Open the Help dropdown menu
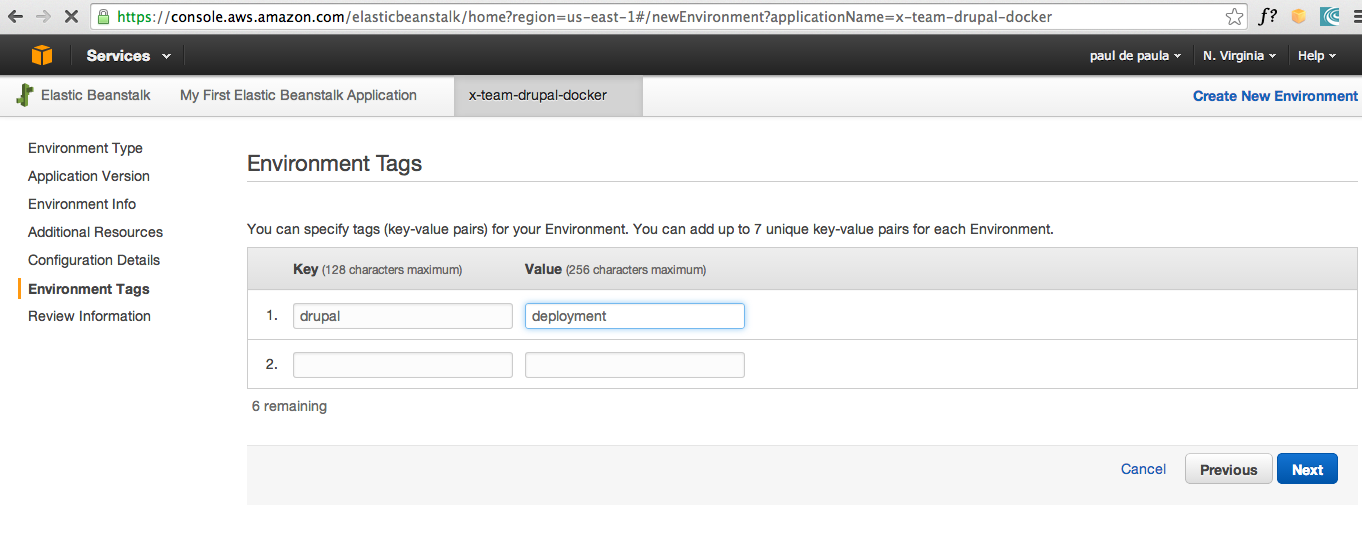 [1317, 56]
